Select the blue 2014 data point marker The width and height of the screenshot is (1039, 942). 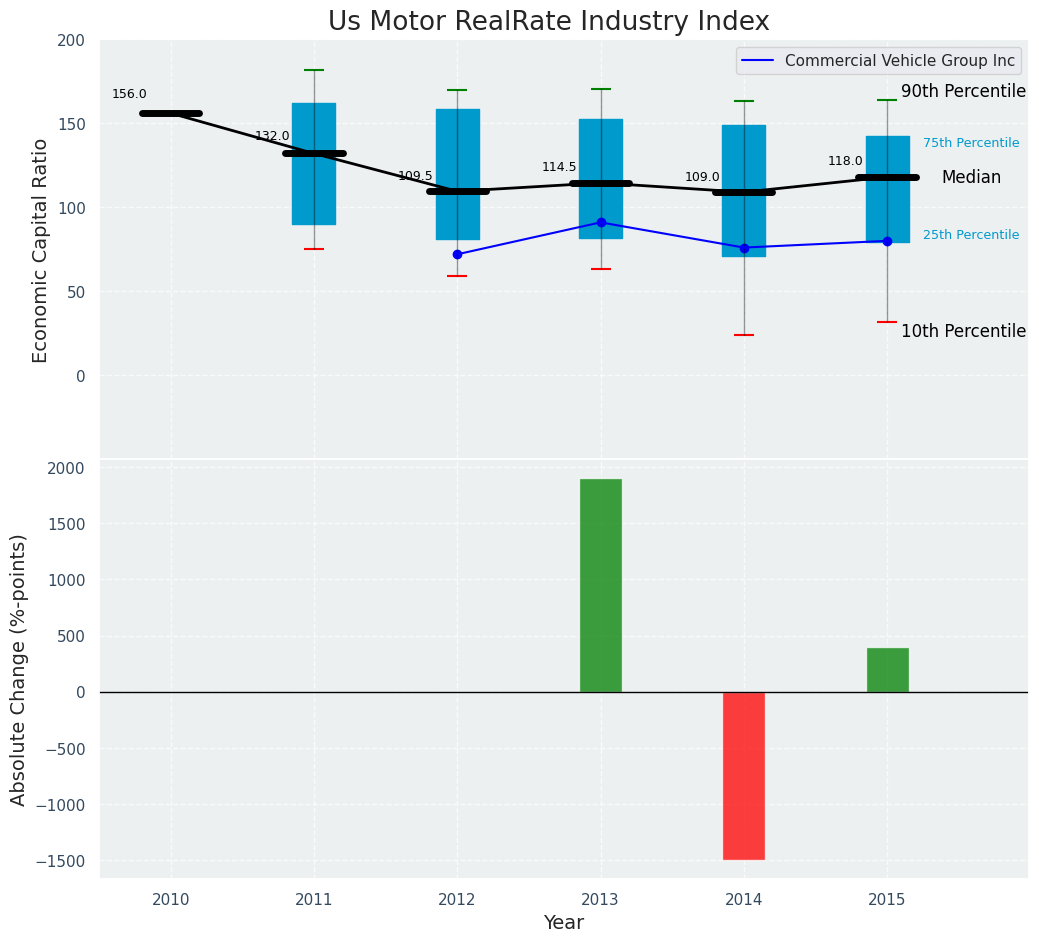coord(744,248)
